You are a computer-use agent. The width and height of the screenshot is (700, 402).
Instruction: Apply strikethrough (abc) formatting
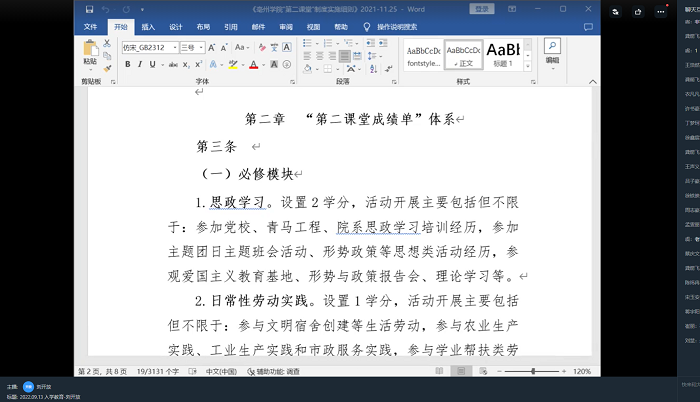click(x=173, y=65)
